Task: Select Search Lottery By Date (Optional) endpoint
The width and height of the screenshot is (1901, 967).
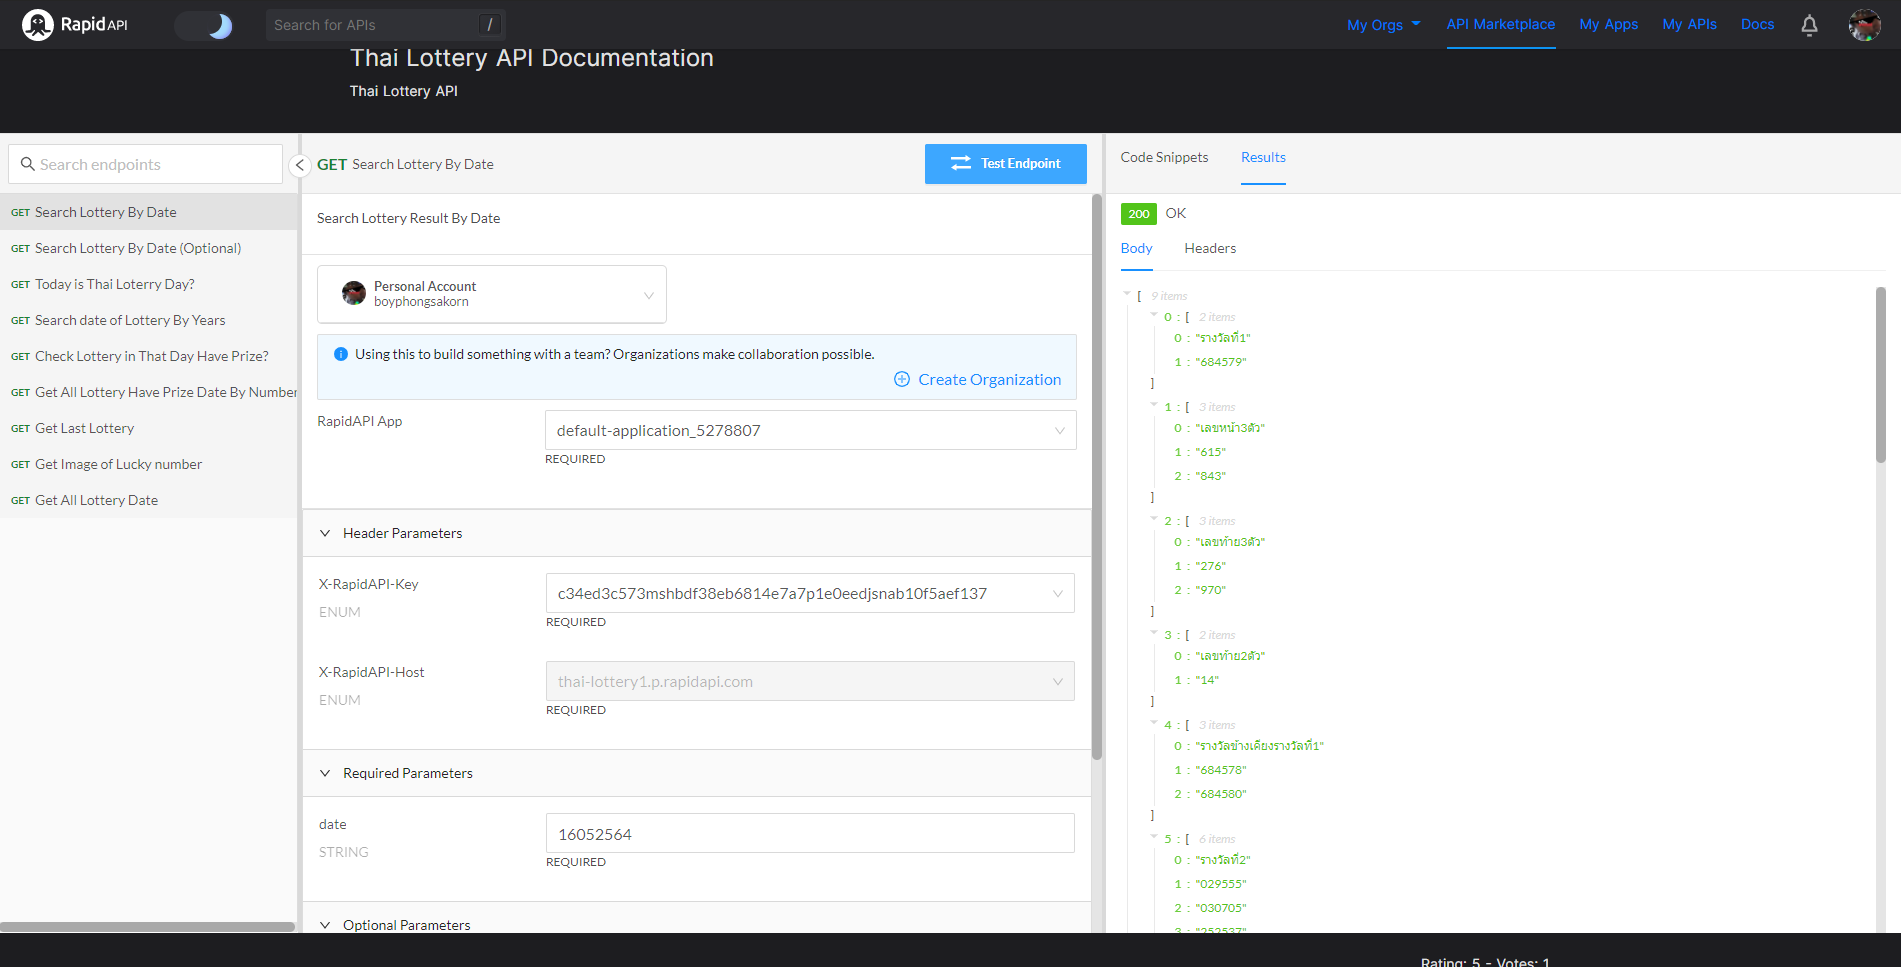Action: pyautogui.click(x=148, y=248)
